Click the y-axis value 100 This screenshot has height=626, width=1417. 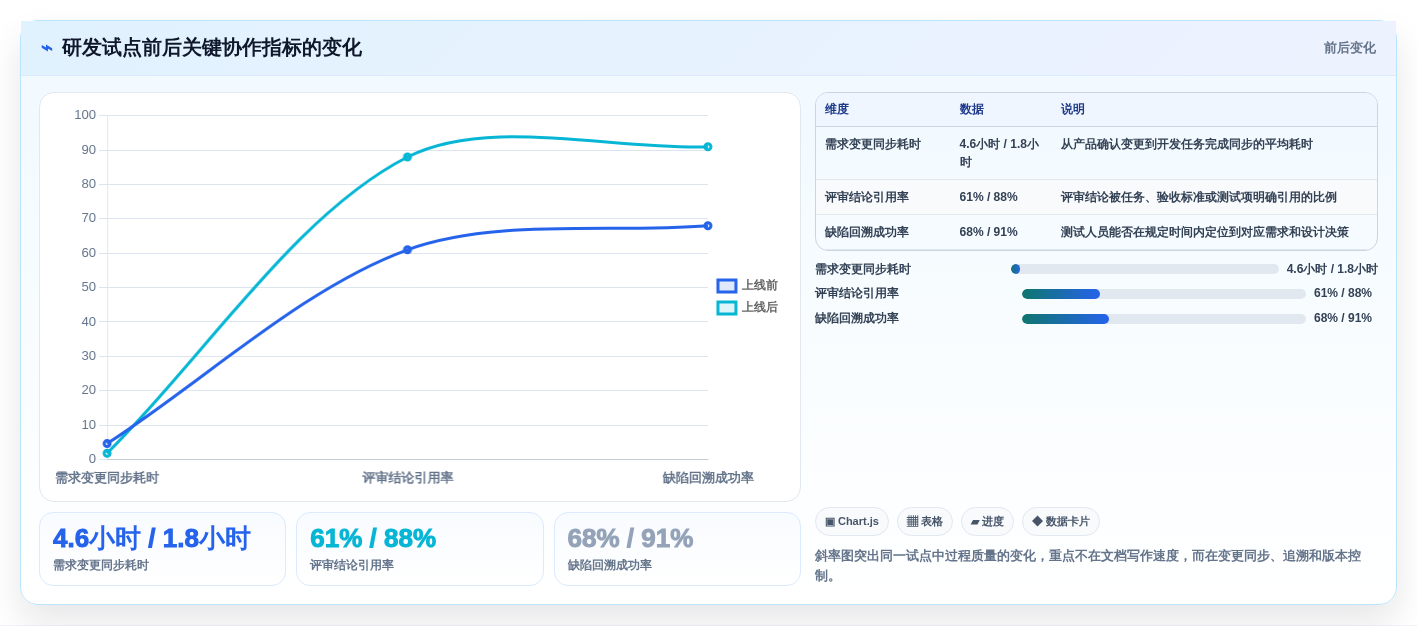[x=85, y=115]
